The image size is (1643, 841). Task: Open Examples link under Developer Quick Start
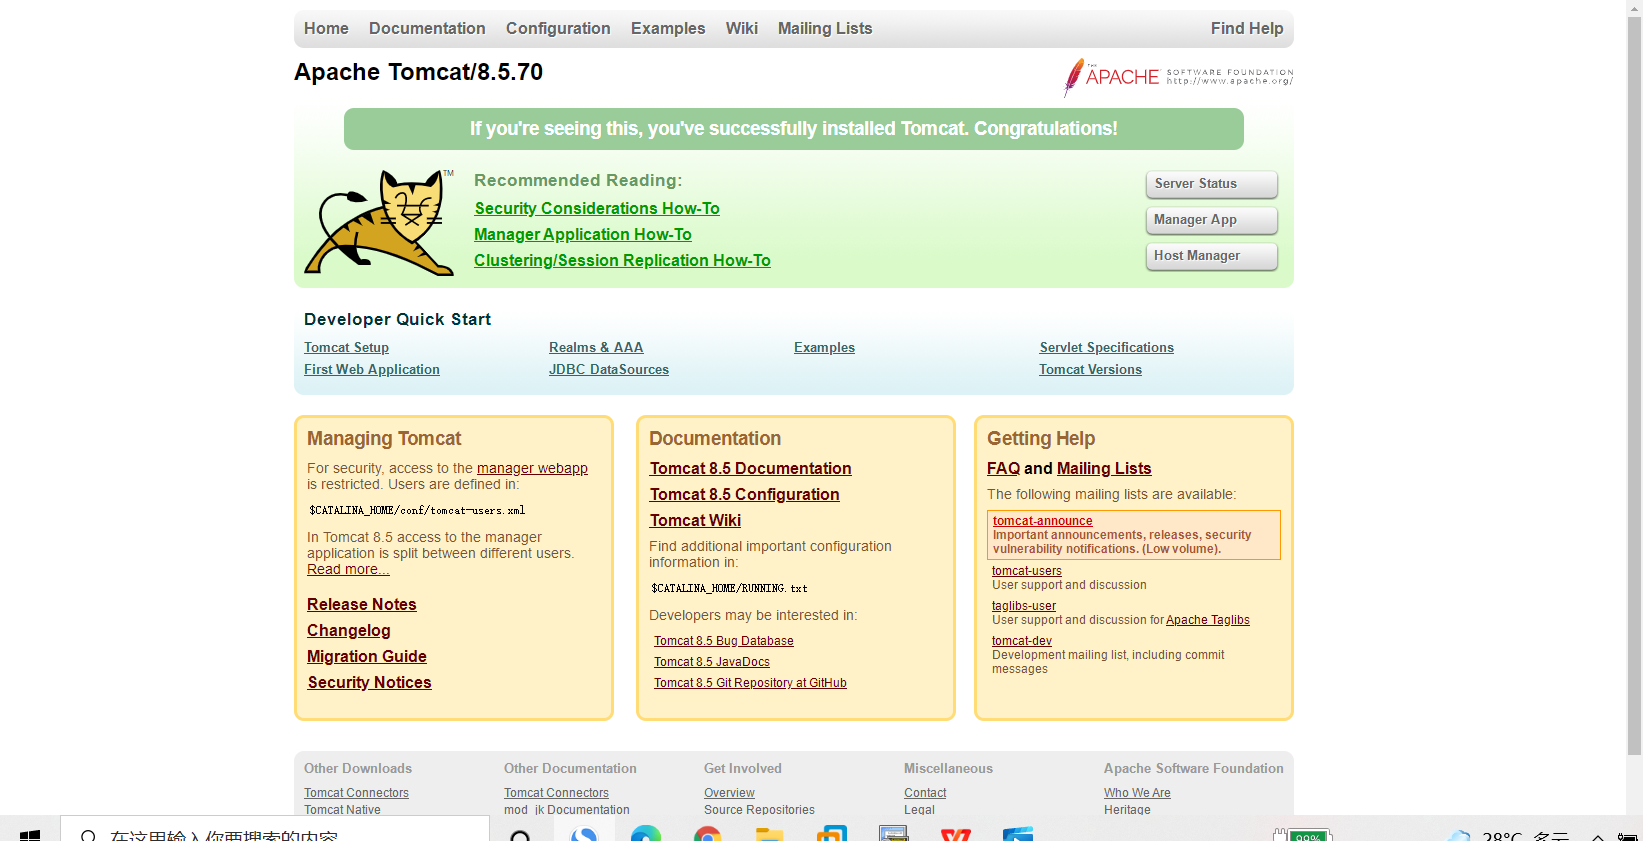coord(824,347)
